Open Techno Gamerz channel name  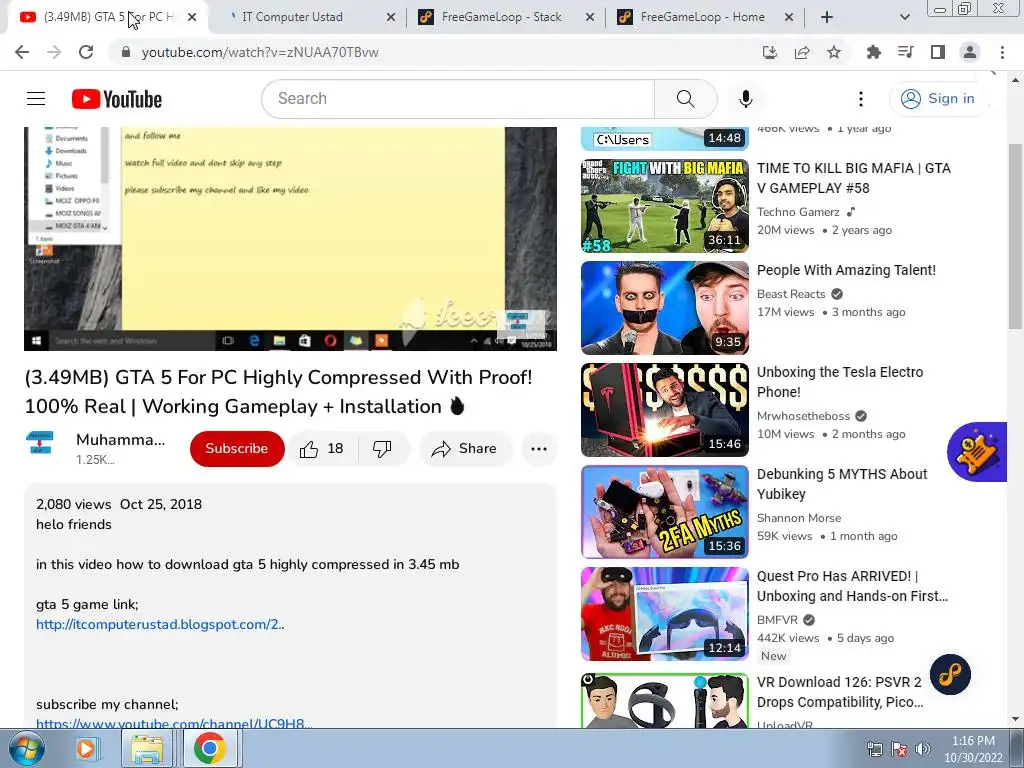(798, 212)
